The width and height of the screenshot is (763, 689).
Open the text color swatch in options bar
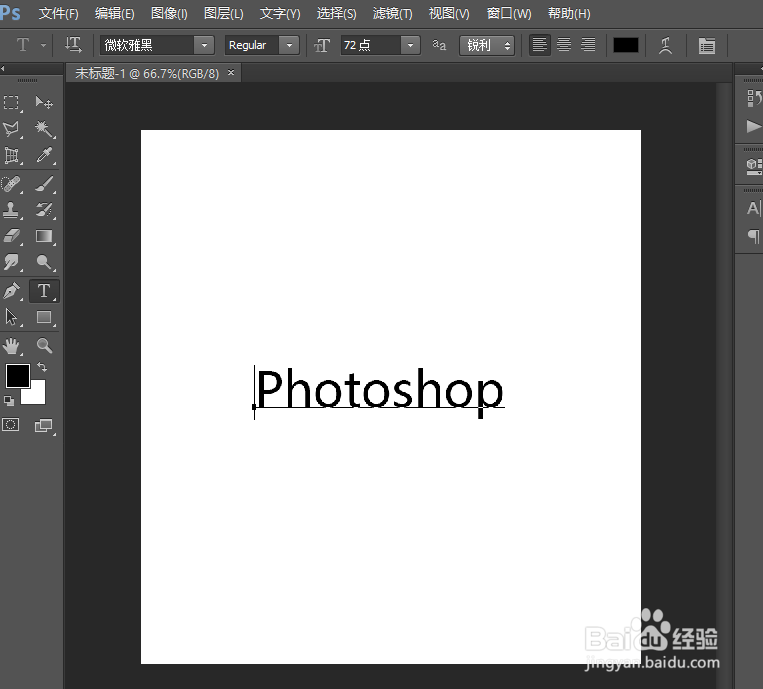click(x=626, y=45)
